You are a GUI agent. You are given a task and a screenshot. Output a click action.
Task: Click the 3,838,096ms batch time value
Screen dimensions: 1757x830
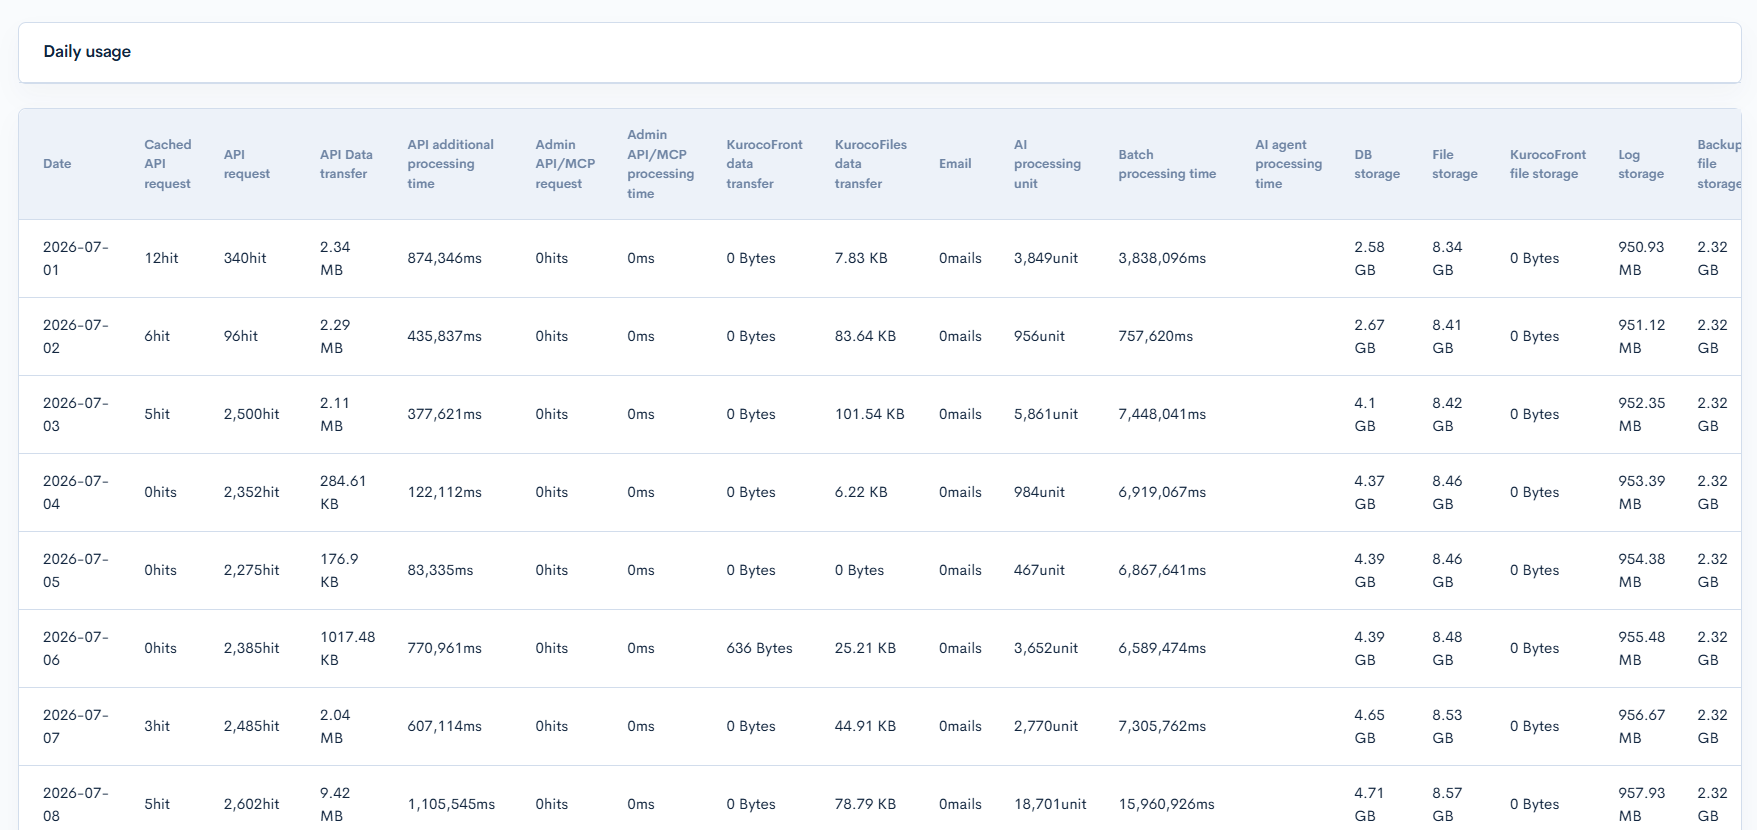pos(1162,258)
